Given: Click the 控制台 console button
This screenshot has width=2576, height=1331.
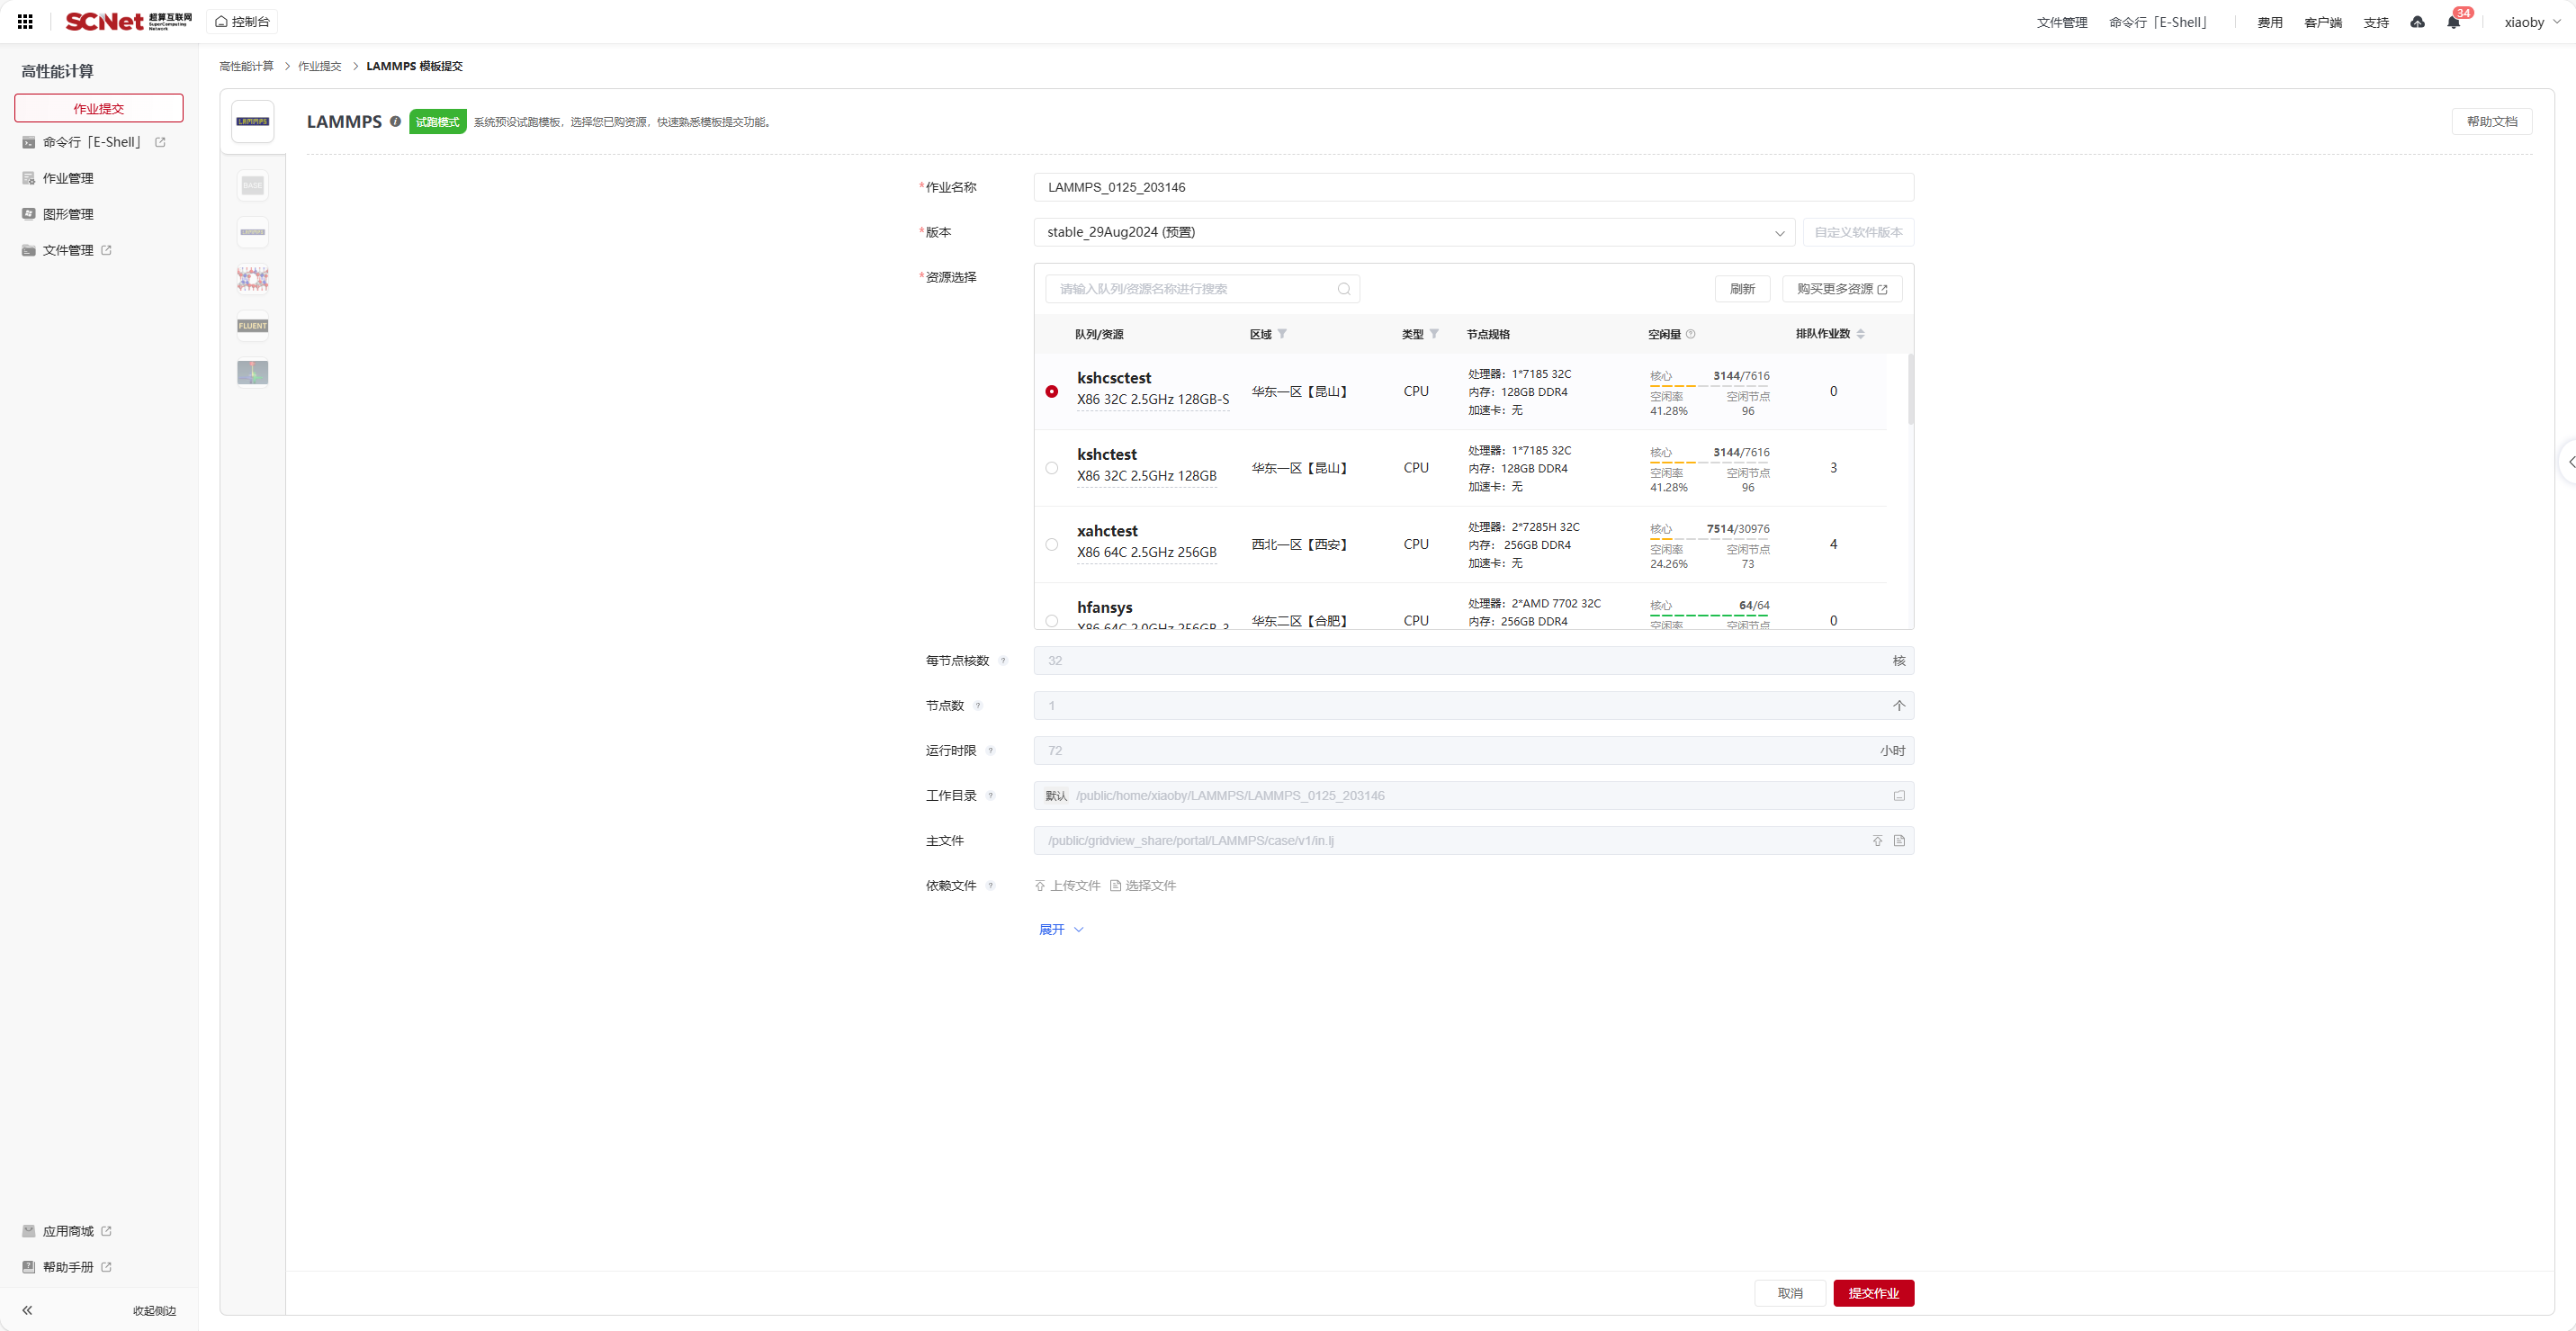Looking at the screenshot, I should pyautogui.click(x=242, y=21).
